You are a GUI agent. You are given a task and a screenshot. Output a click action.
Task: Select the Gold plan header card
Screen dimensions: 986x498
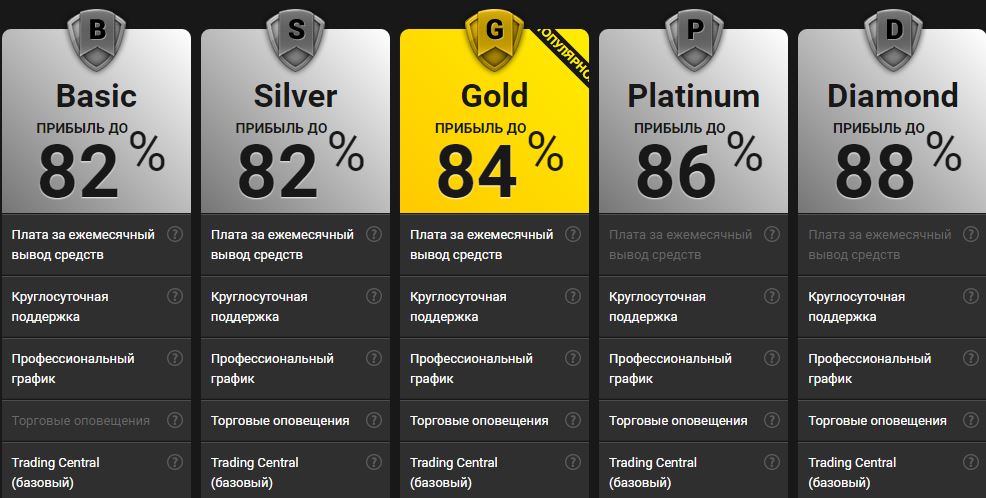click(x=494, y=121)
